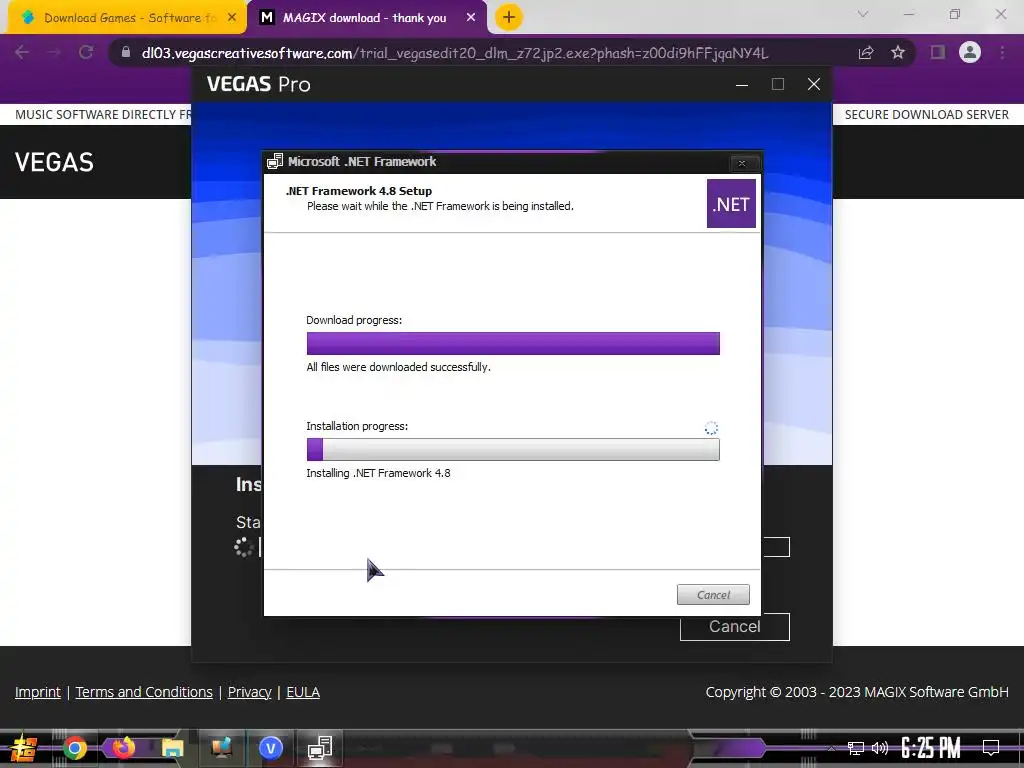
Task: Open File Explorer from the taskbar
Action: point(172,748)
